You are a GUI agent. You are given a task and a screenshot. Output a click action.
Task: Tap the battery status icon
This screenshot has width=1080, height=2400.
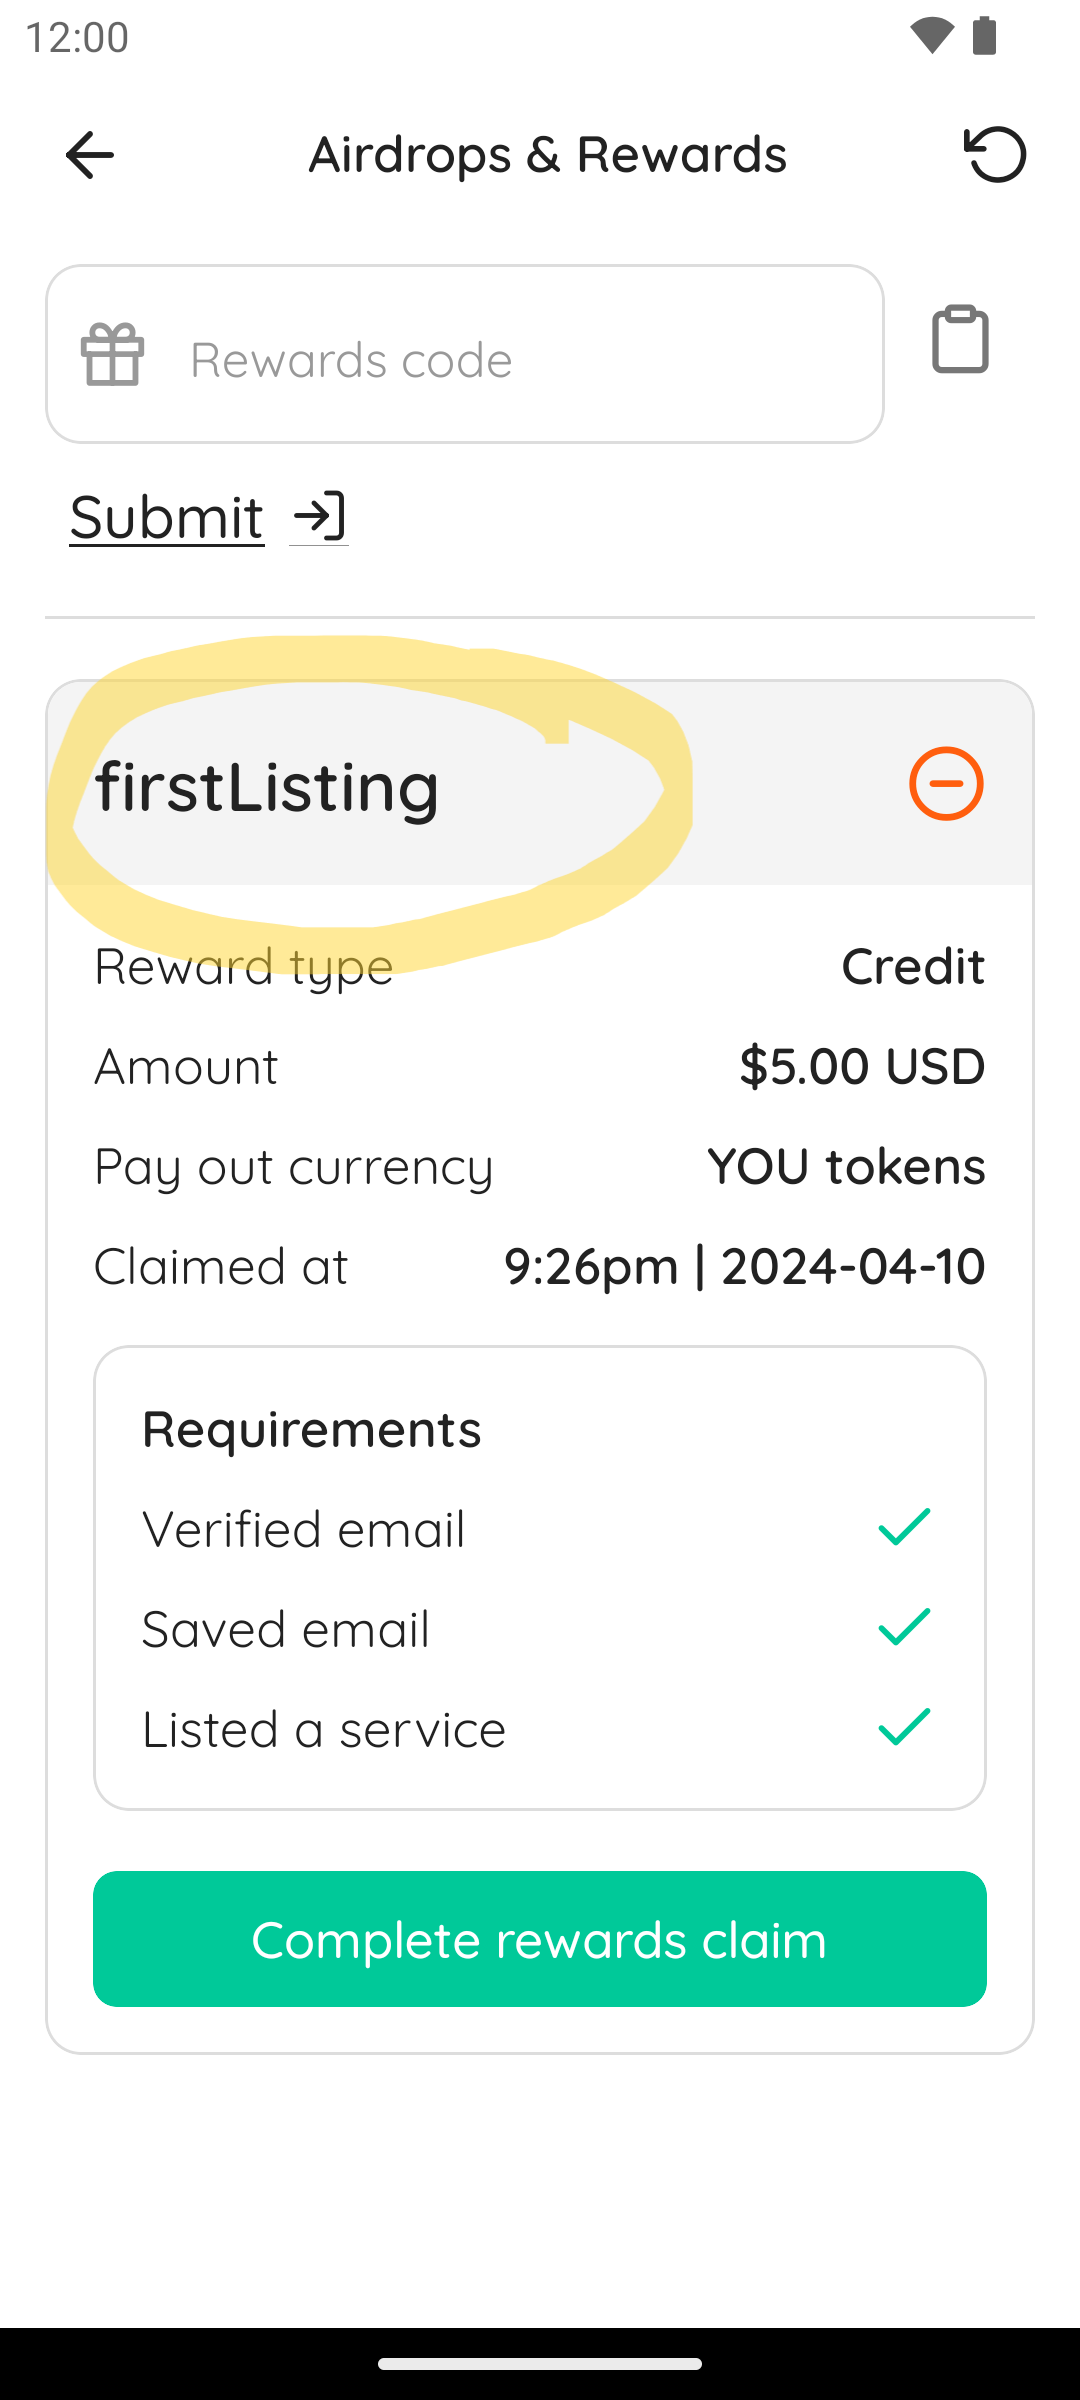click(984, 36)
